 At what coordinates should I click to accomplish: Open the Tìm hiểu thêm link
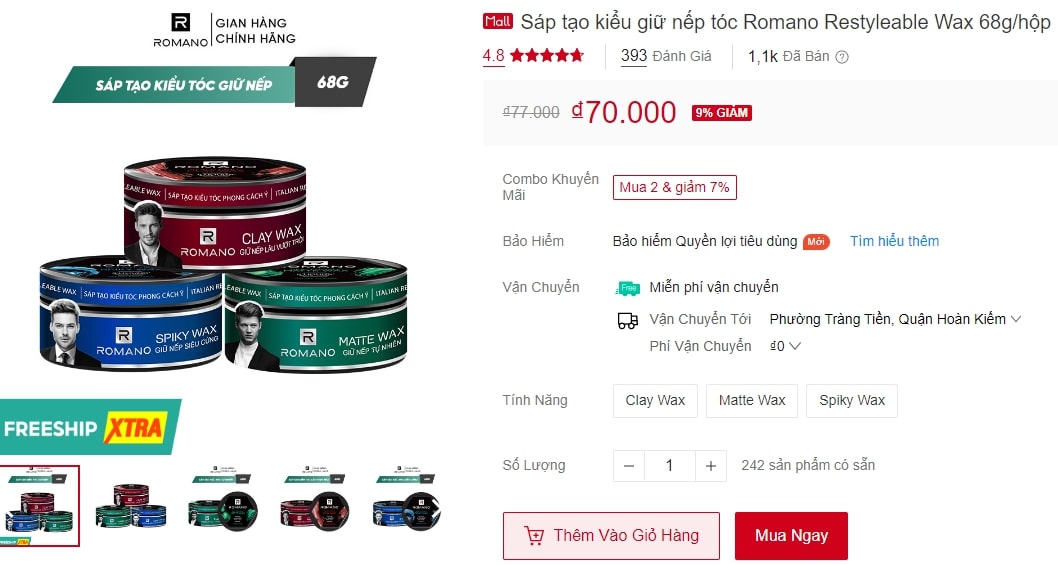coord(894,242)
